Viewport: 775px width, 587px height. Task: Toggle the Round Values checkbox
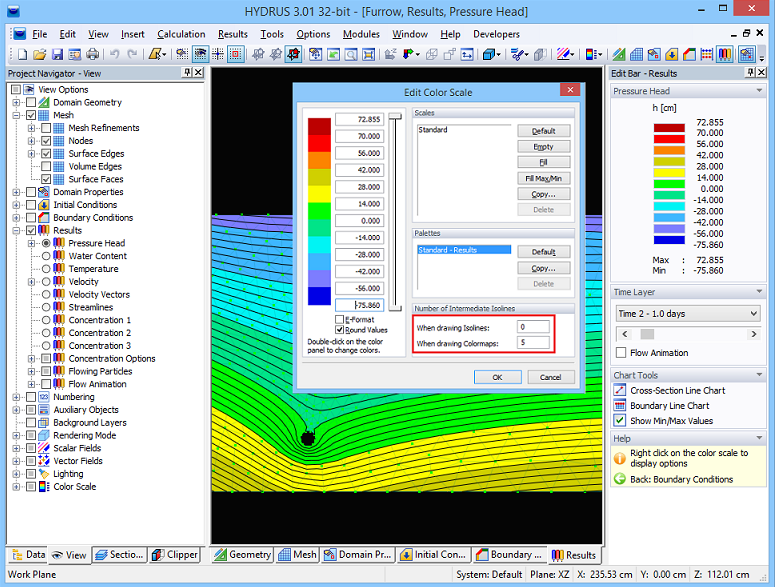click(340, 330)
